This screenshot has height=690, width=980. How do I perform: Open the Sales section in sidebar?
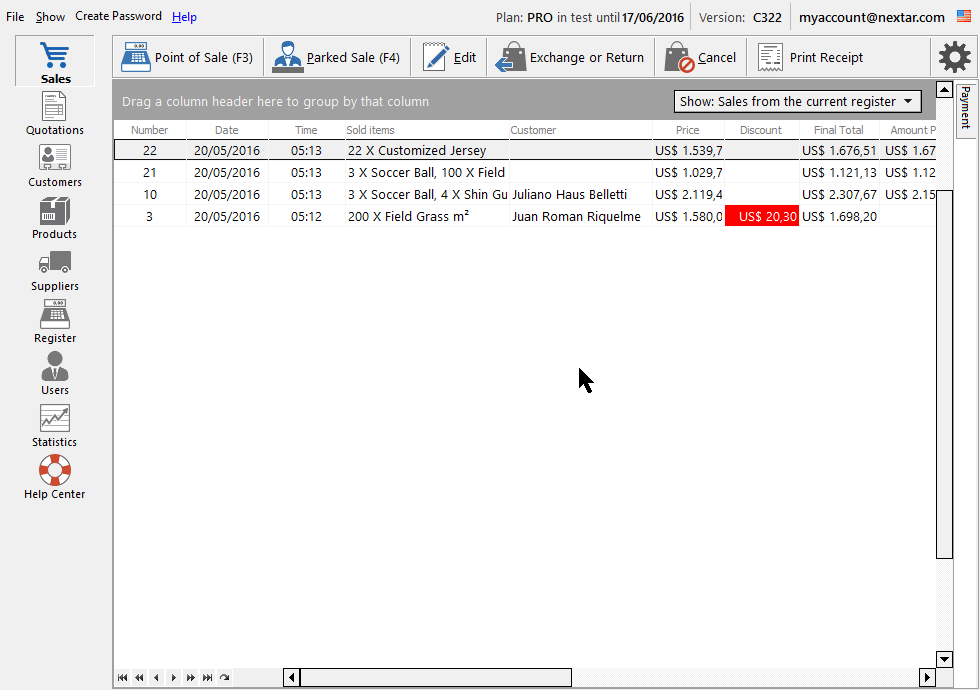point(55,62)
